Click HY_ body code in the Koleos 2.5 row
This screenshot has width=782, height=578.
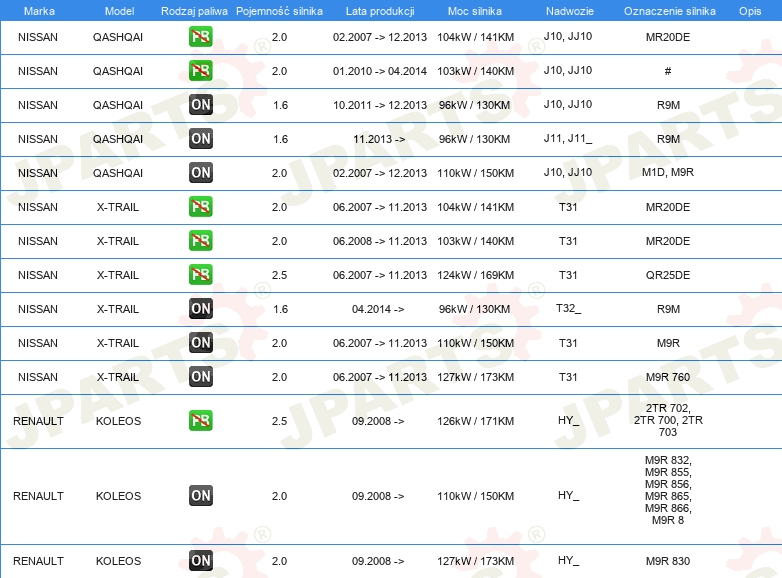(568, 420)
